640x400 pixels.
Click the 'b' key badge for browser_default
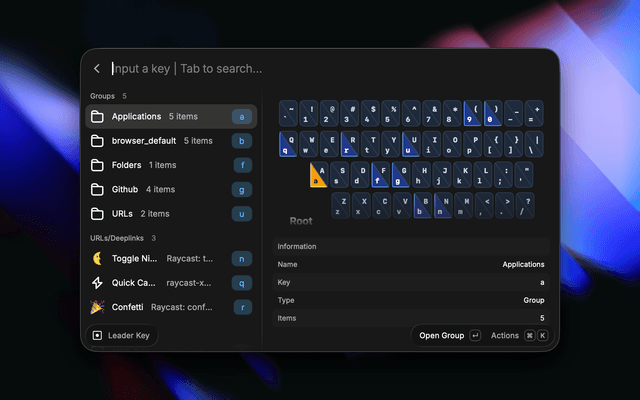242,141
